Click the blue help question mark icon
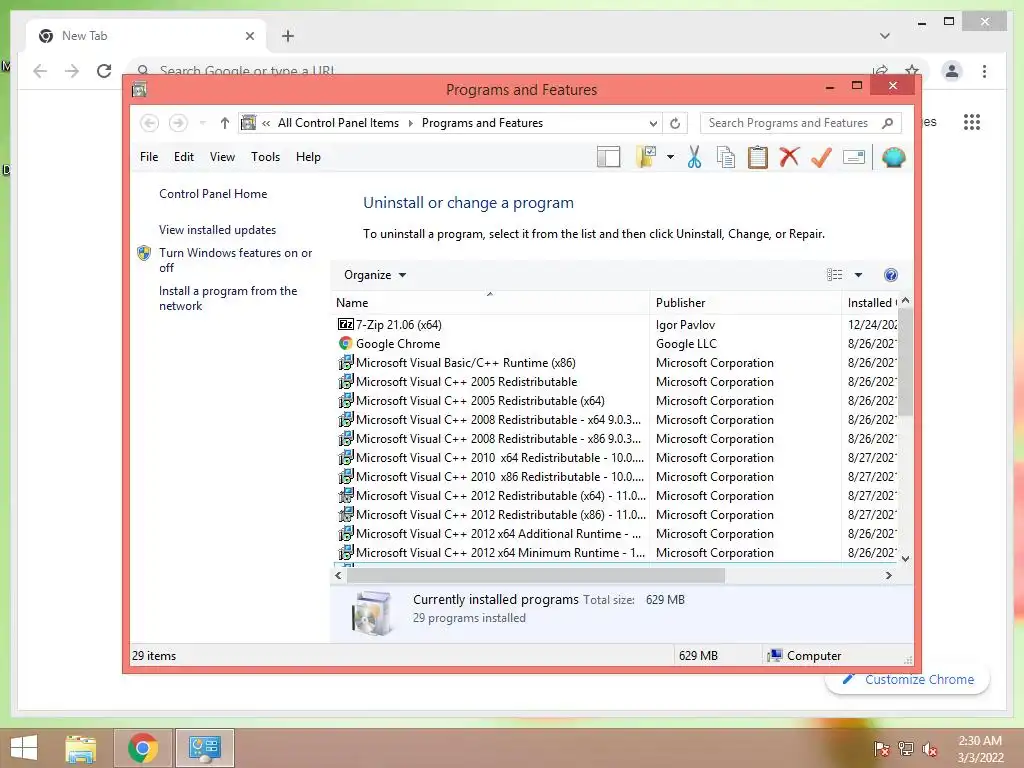Screen dimensions: 1024x768 [x=890, y=275]
